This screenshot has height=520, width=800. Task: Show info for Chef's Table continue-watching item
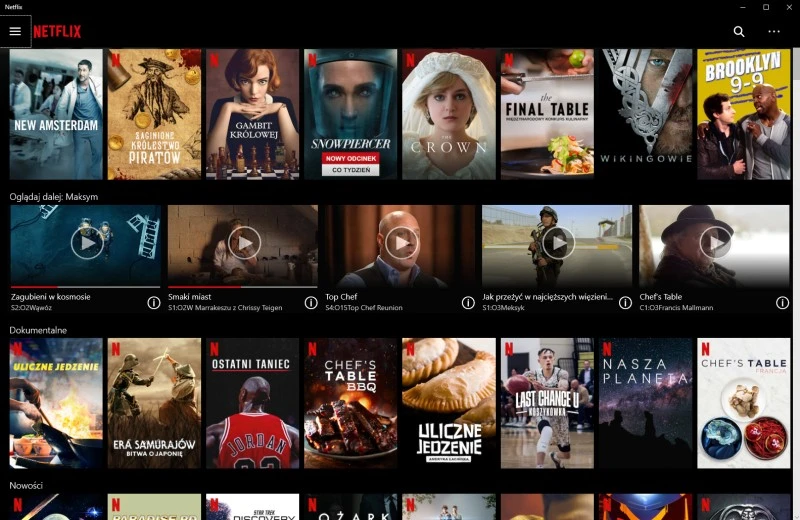[782, 303]
